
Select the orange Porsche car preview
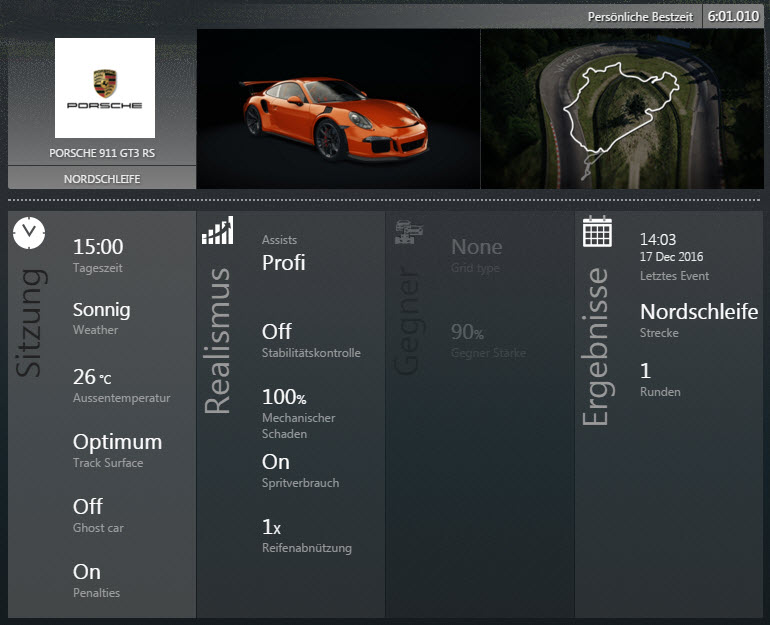338,109
